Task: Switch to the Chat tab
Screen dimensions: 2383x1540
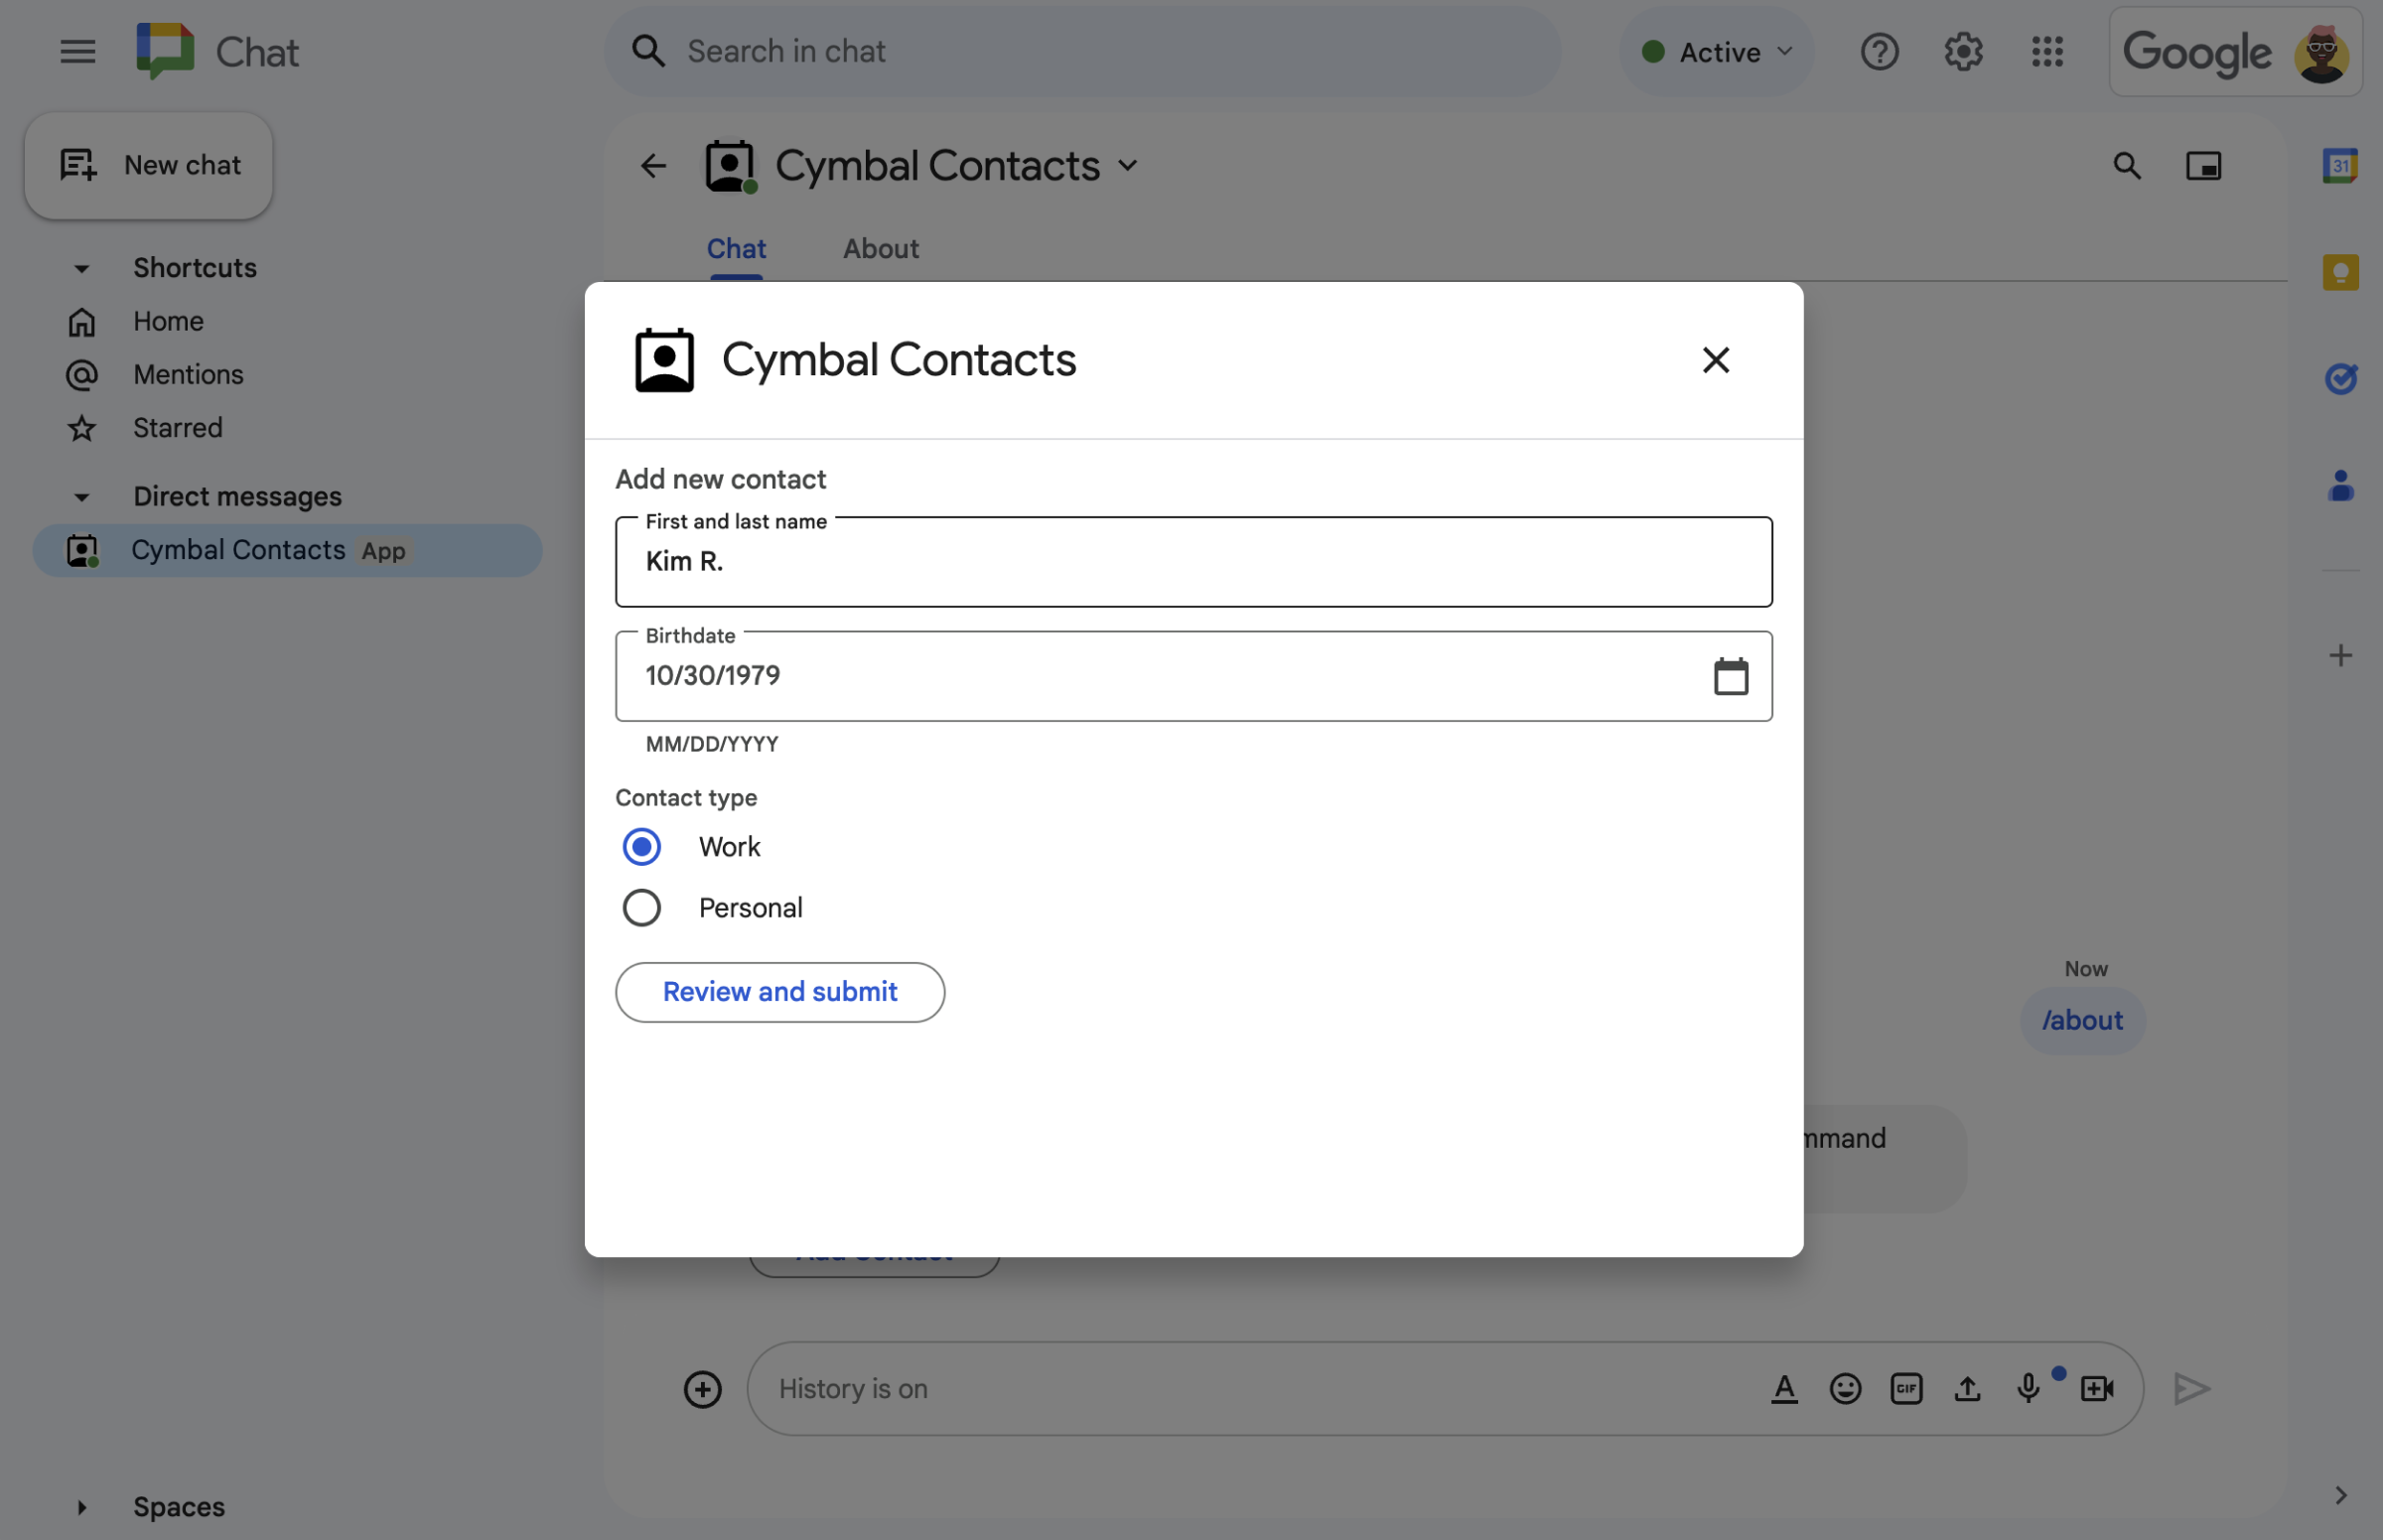Action: pyautogui.click(x=735, y=246)
